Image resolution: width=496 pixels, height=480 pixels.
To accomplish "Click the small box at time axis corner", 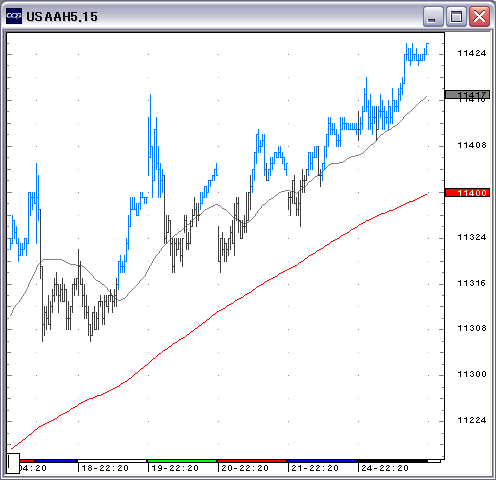I will (x=13, y=463).
